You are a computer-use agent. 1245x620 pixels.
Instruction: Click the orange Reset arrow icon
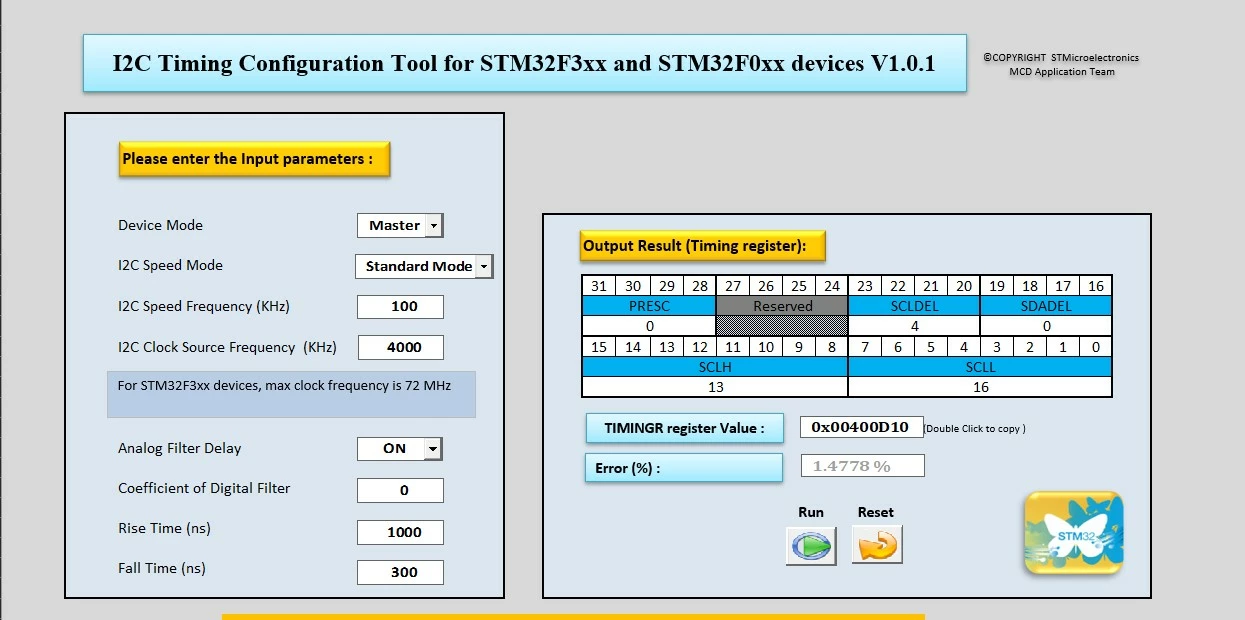pos(877,545)
